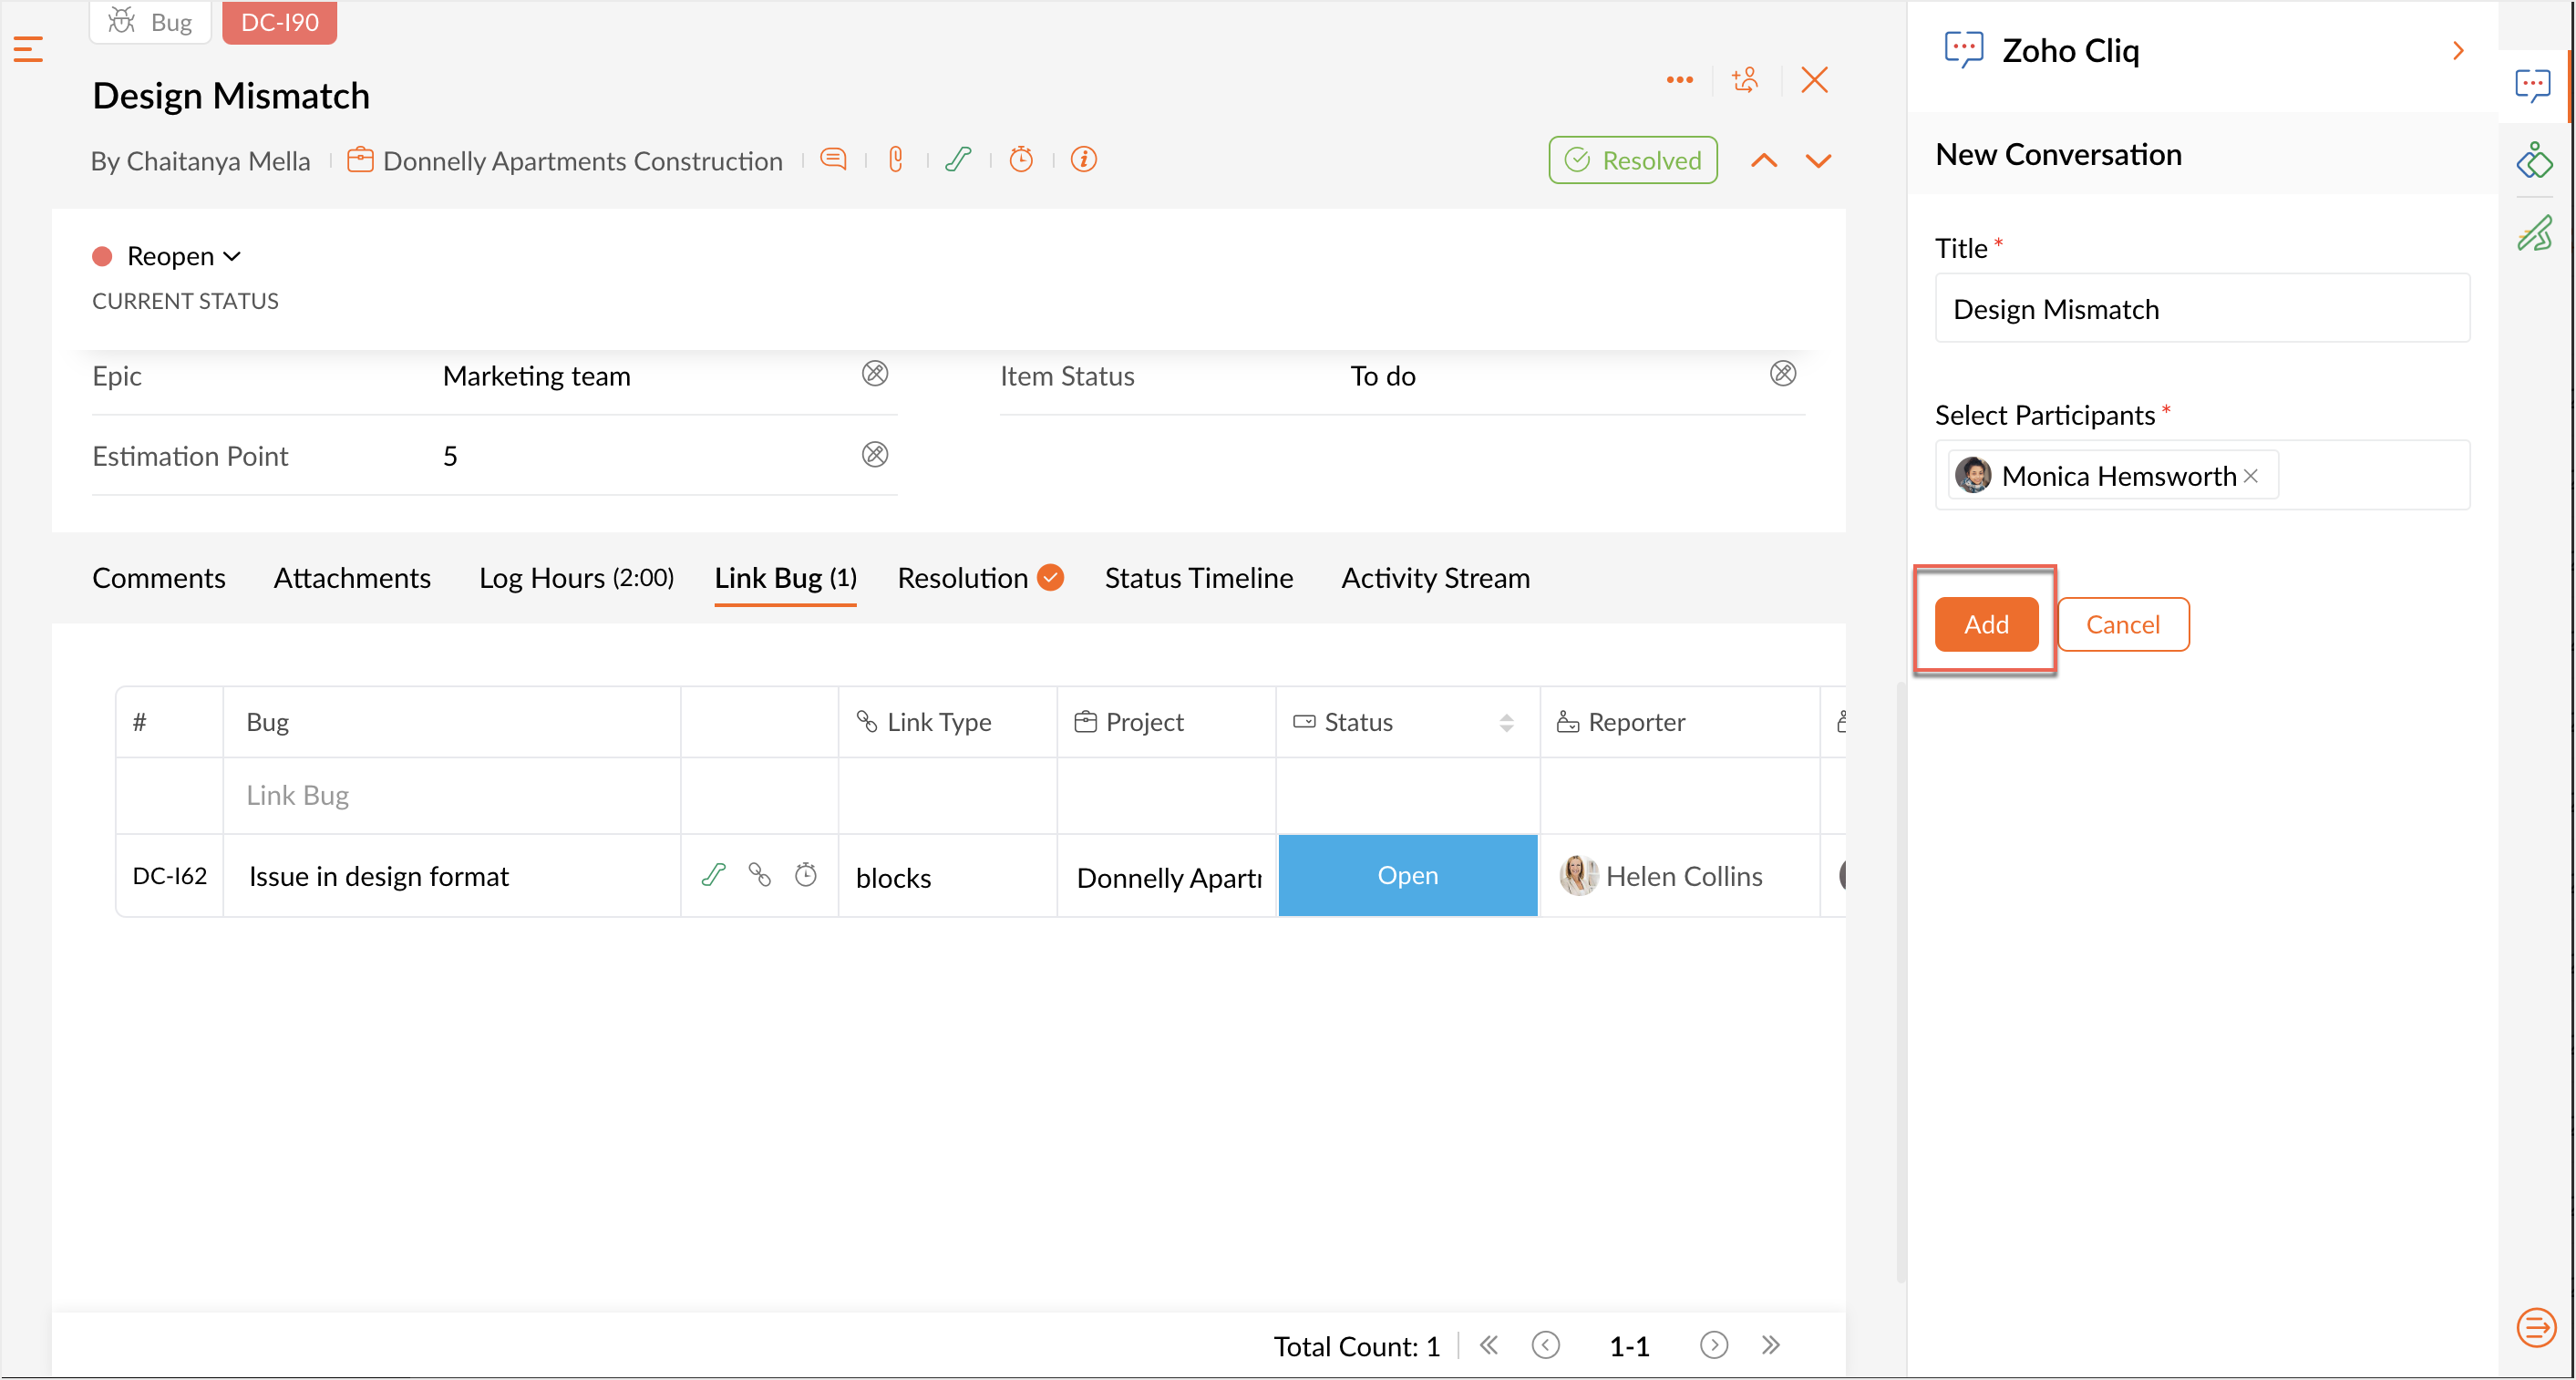Click the add follower icon

(x=1746, y=80)
